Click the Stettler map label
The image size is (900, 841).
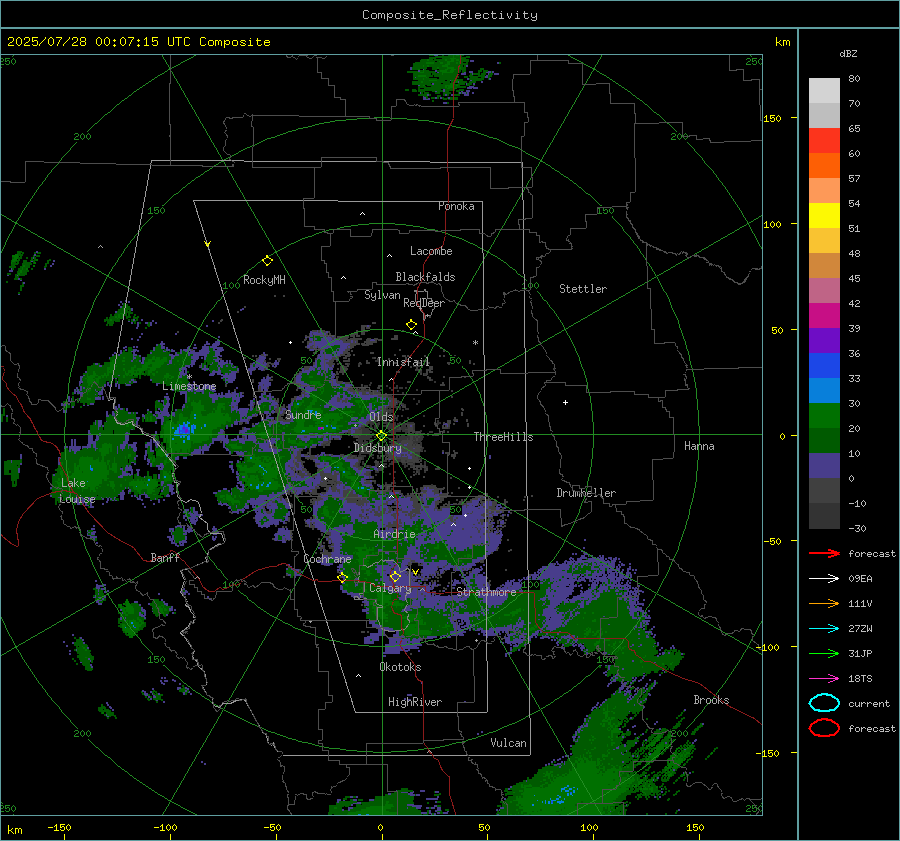click(x=583, y=289)
